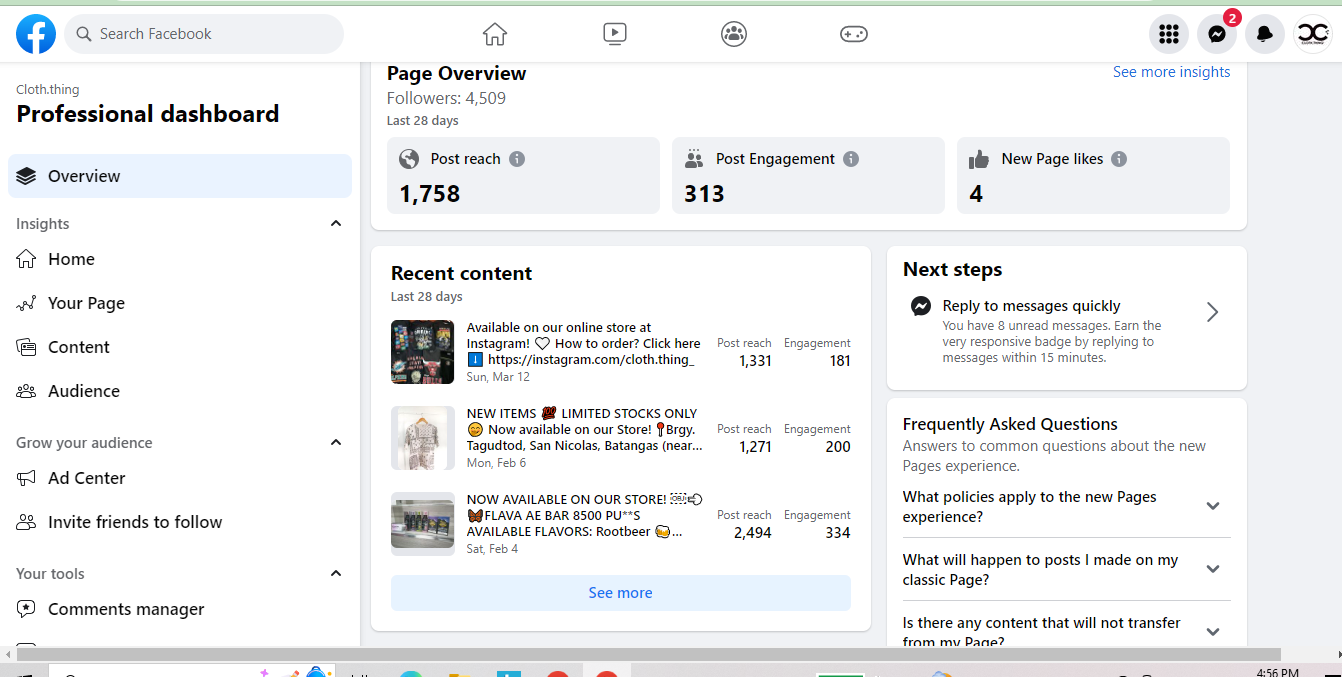Open Invite friends to follow
This screenshot has width=1342, height=677.
coord(180,522)
